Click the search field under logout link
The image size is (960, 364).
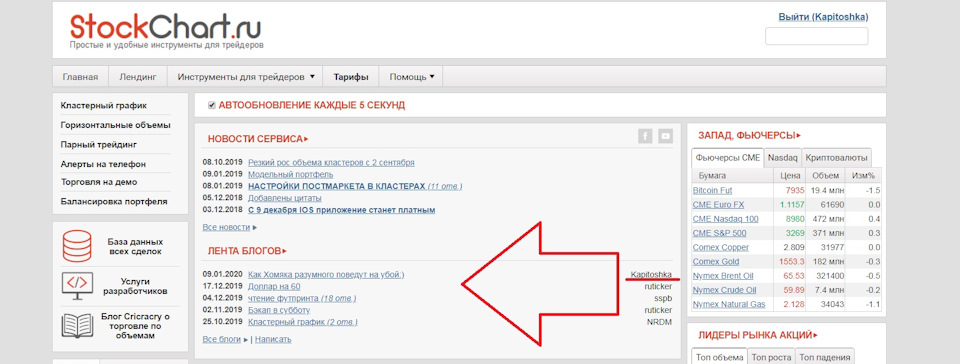pos(816,35)
